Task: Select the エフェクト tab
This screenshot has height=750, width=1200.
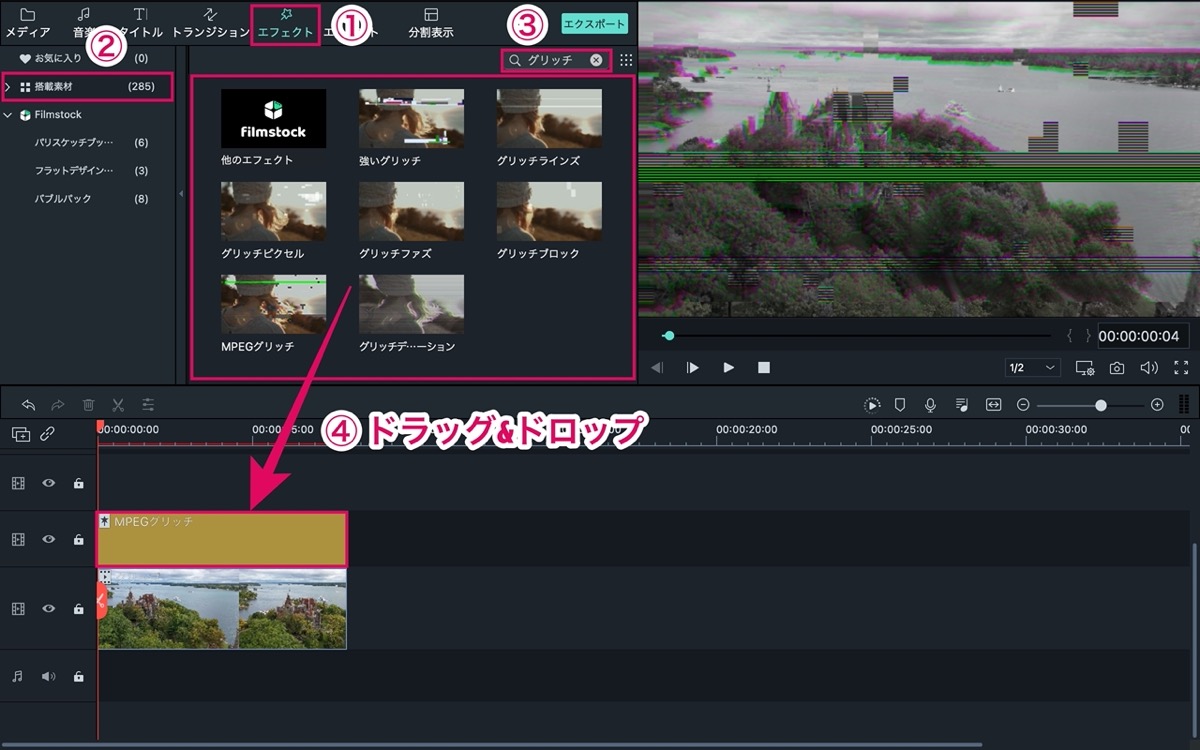Action: (285, 23)
